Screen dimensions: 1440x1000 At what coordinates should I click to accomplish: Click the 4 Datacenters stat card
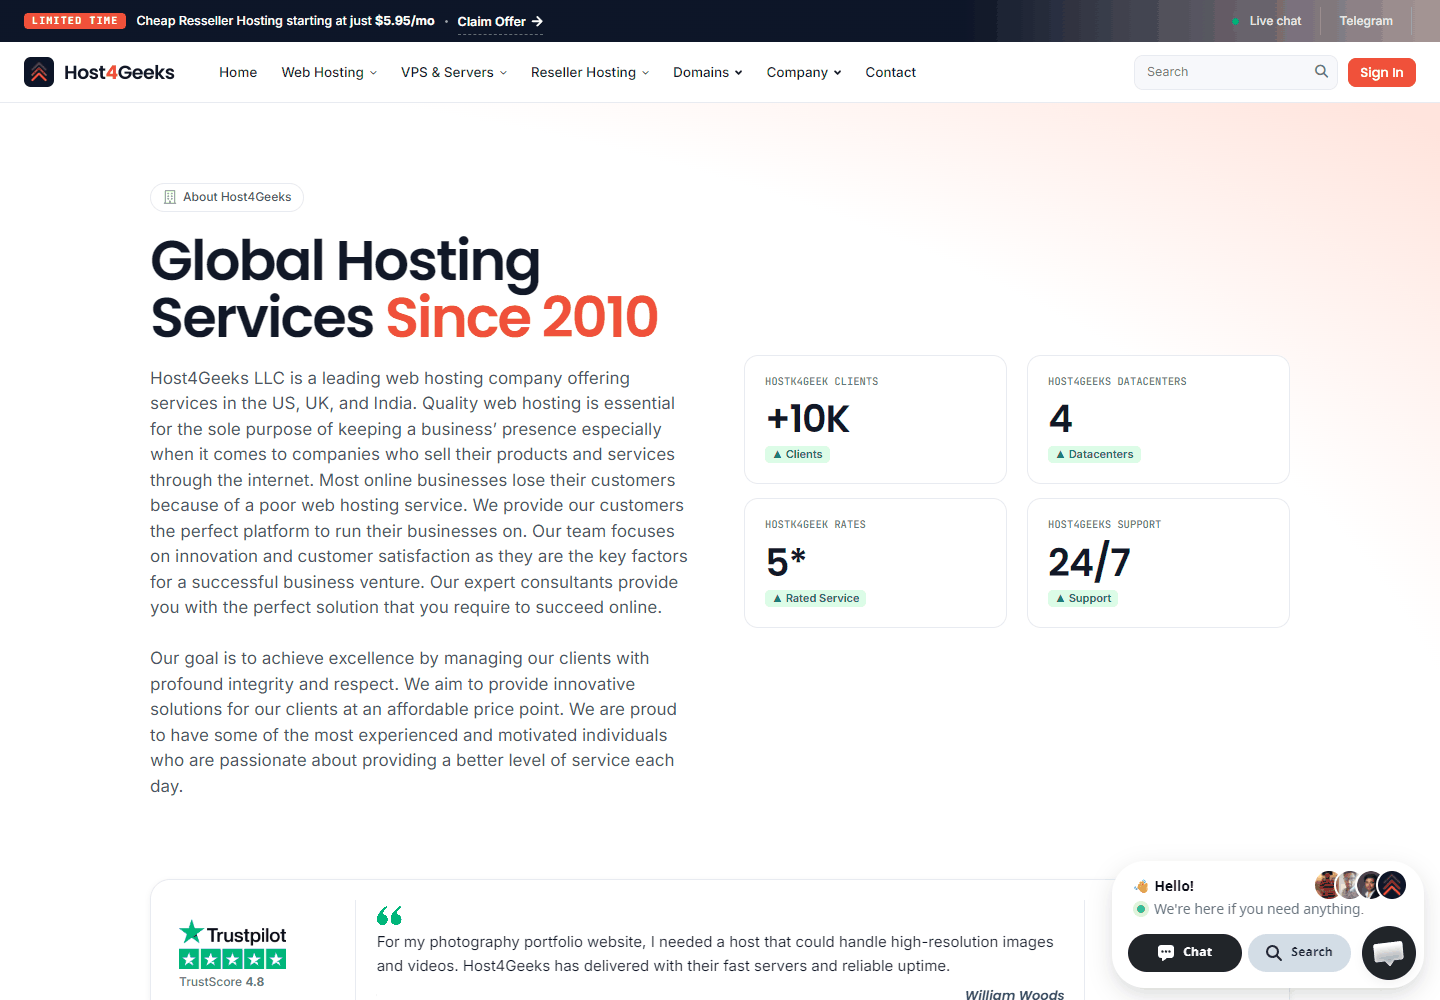click(1158, 419)
